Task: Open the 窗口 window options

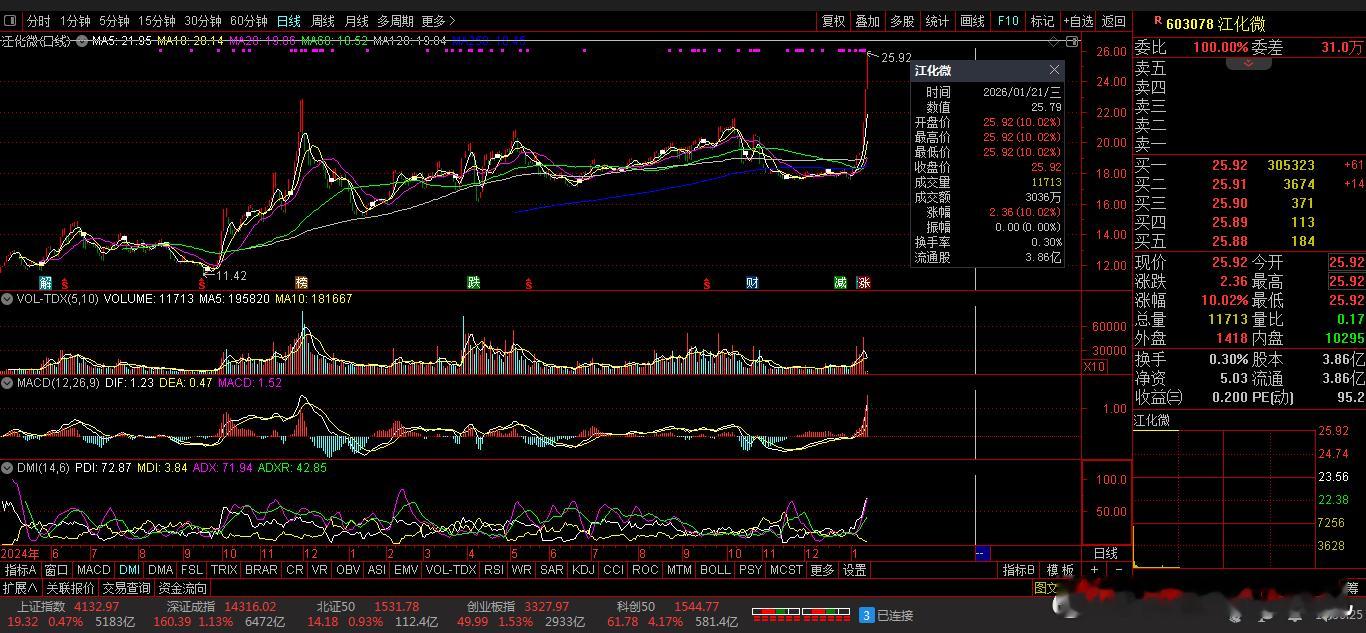Action: 56,570
